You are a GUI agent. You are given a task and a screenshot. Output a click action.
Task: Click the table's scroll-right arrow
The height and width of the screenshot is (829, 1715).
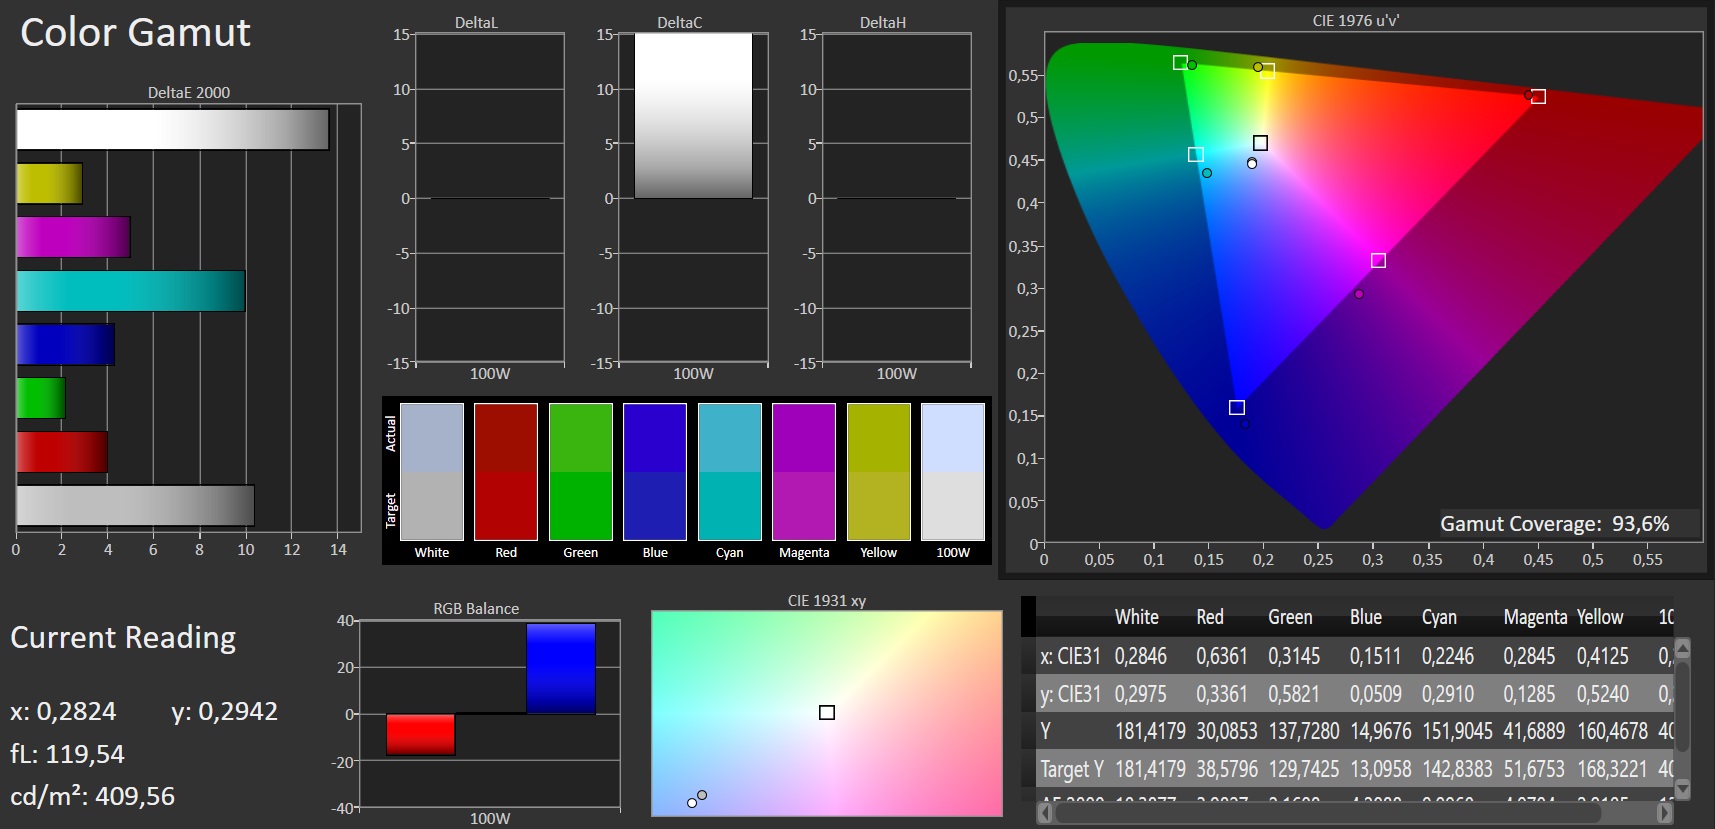coord(1665,814)
